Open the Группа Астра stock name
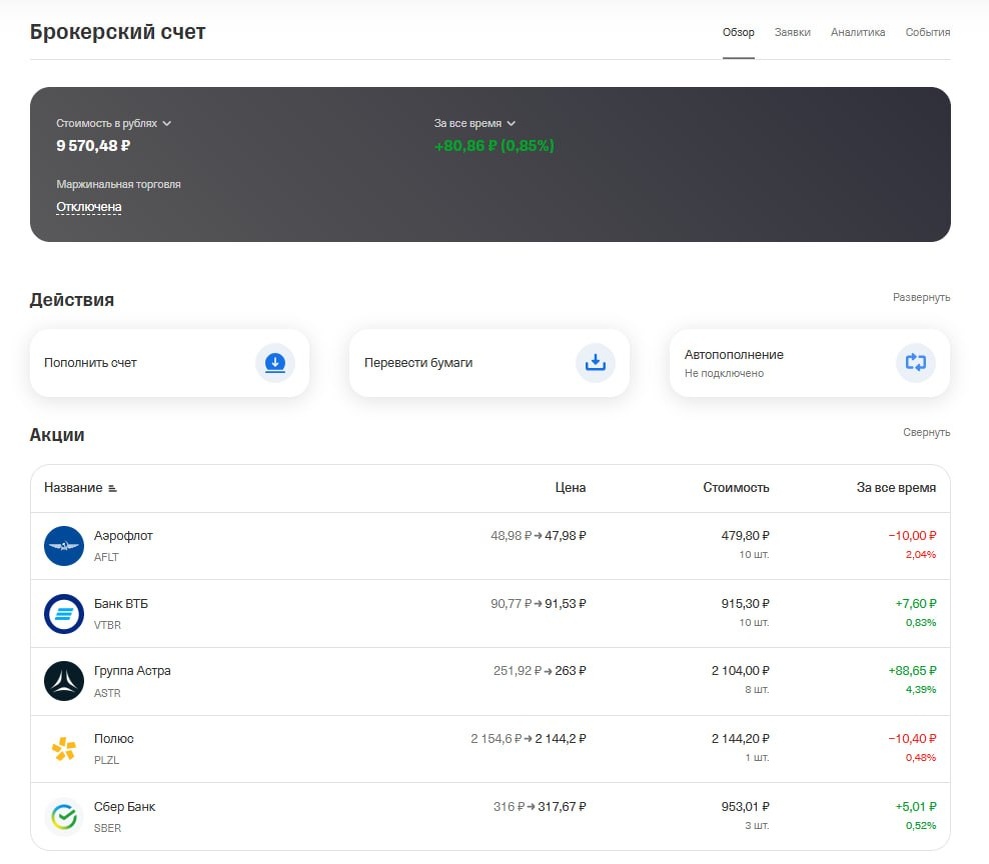Screen dimensions: 989x864 point(132,671)
